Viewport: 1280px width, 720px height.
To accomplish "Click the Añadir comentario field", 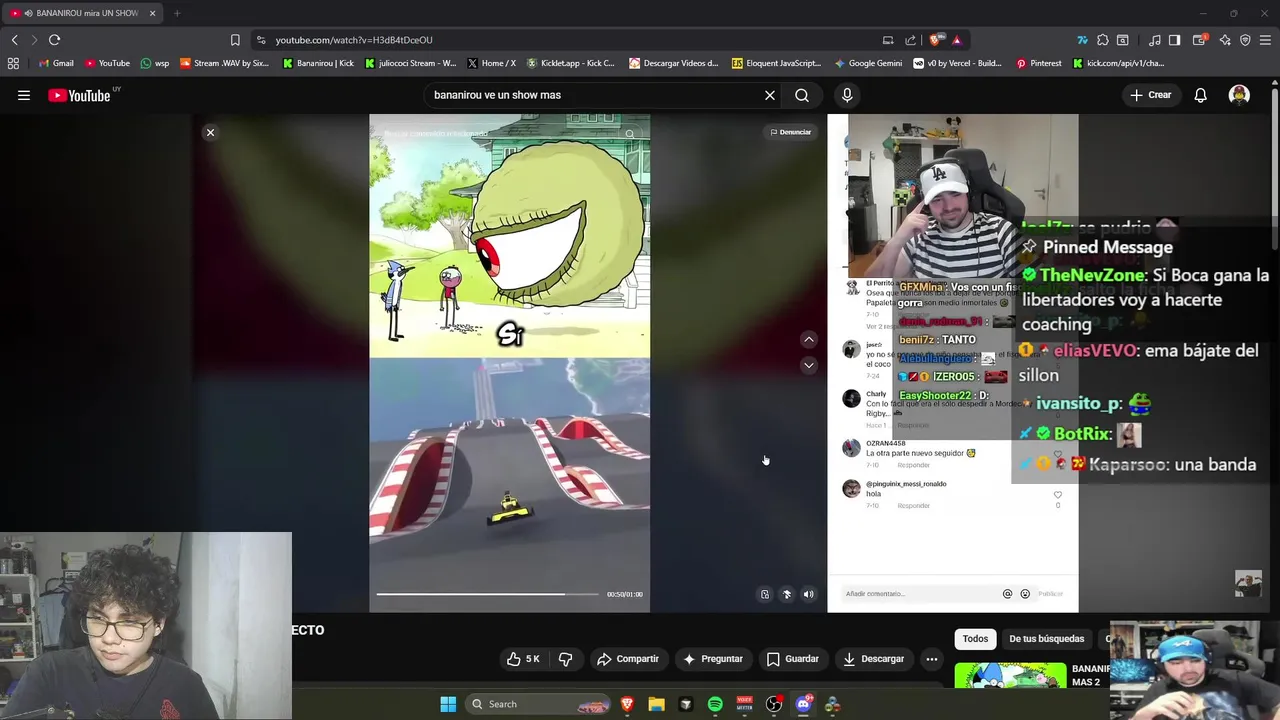I will 920,594.
